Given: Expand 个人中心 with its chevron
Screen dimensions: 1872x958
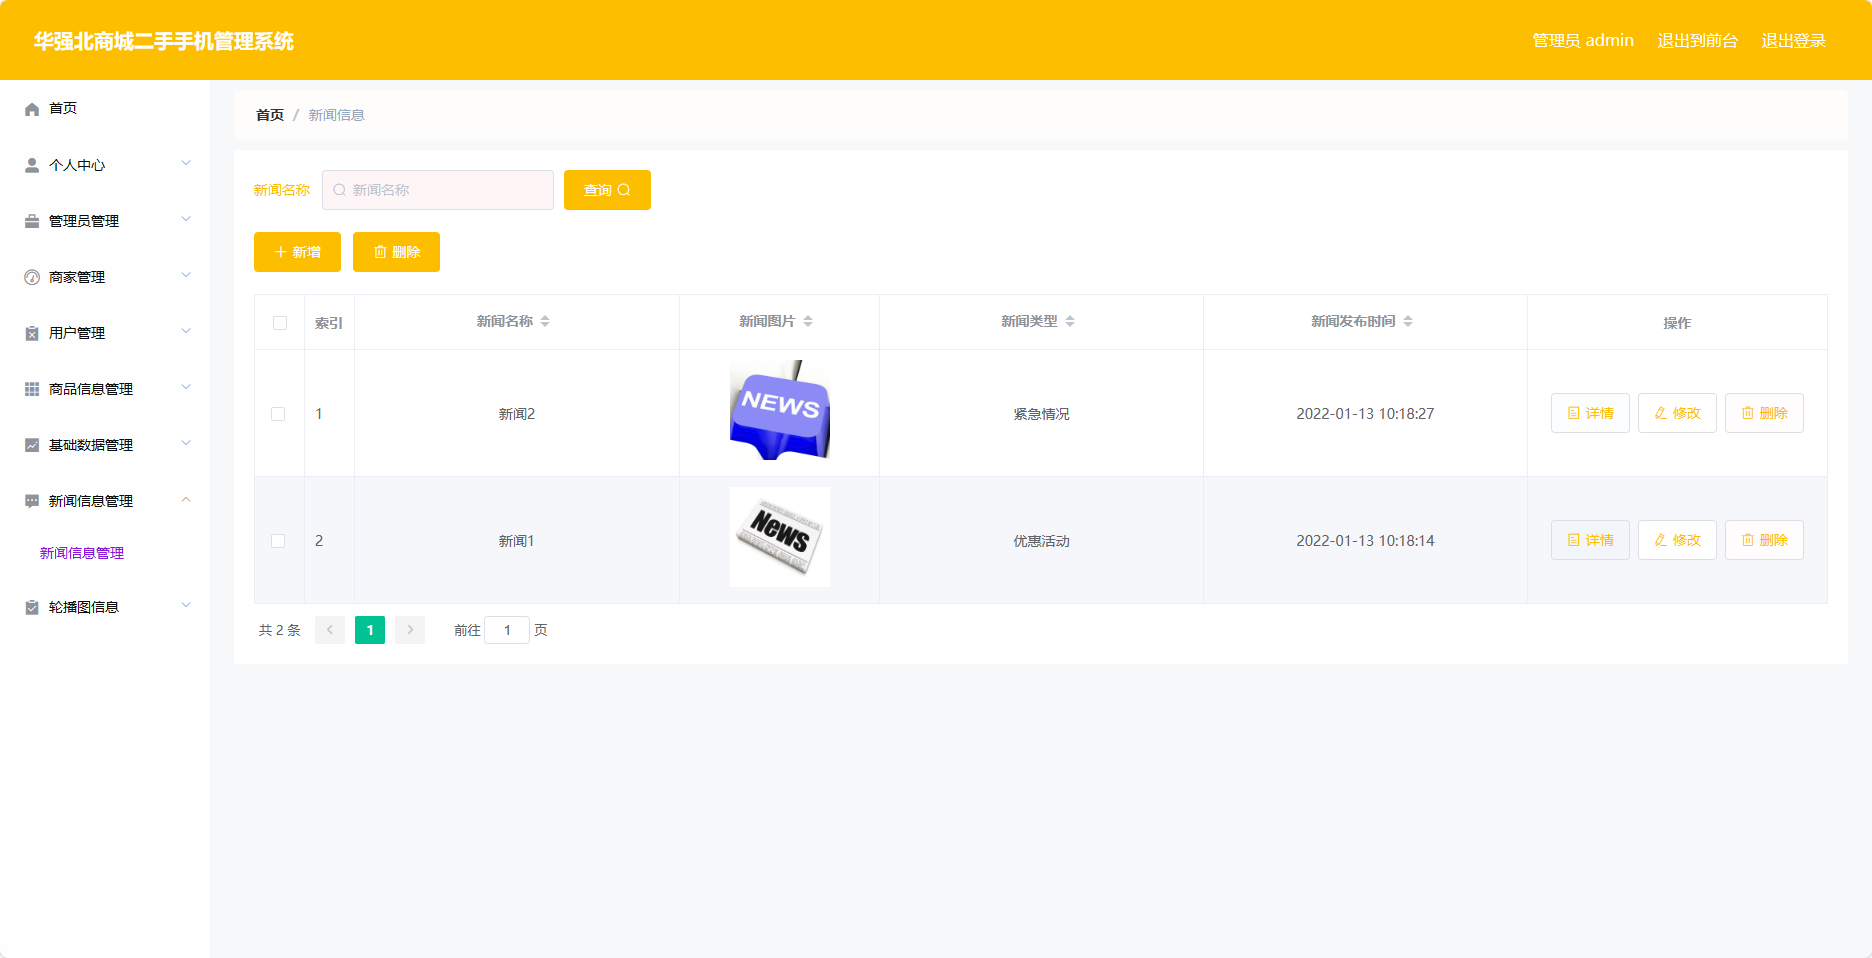Looking at the screenshot, I should 186,163.
